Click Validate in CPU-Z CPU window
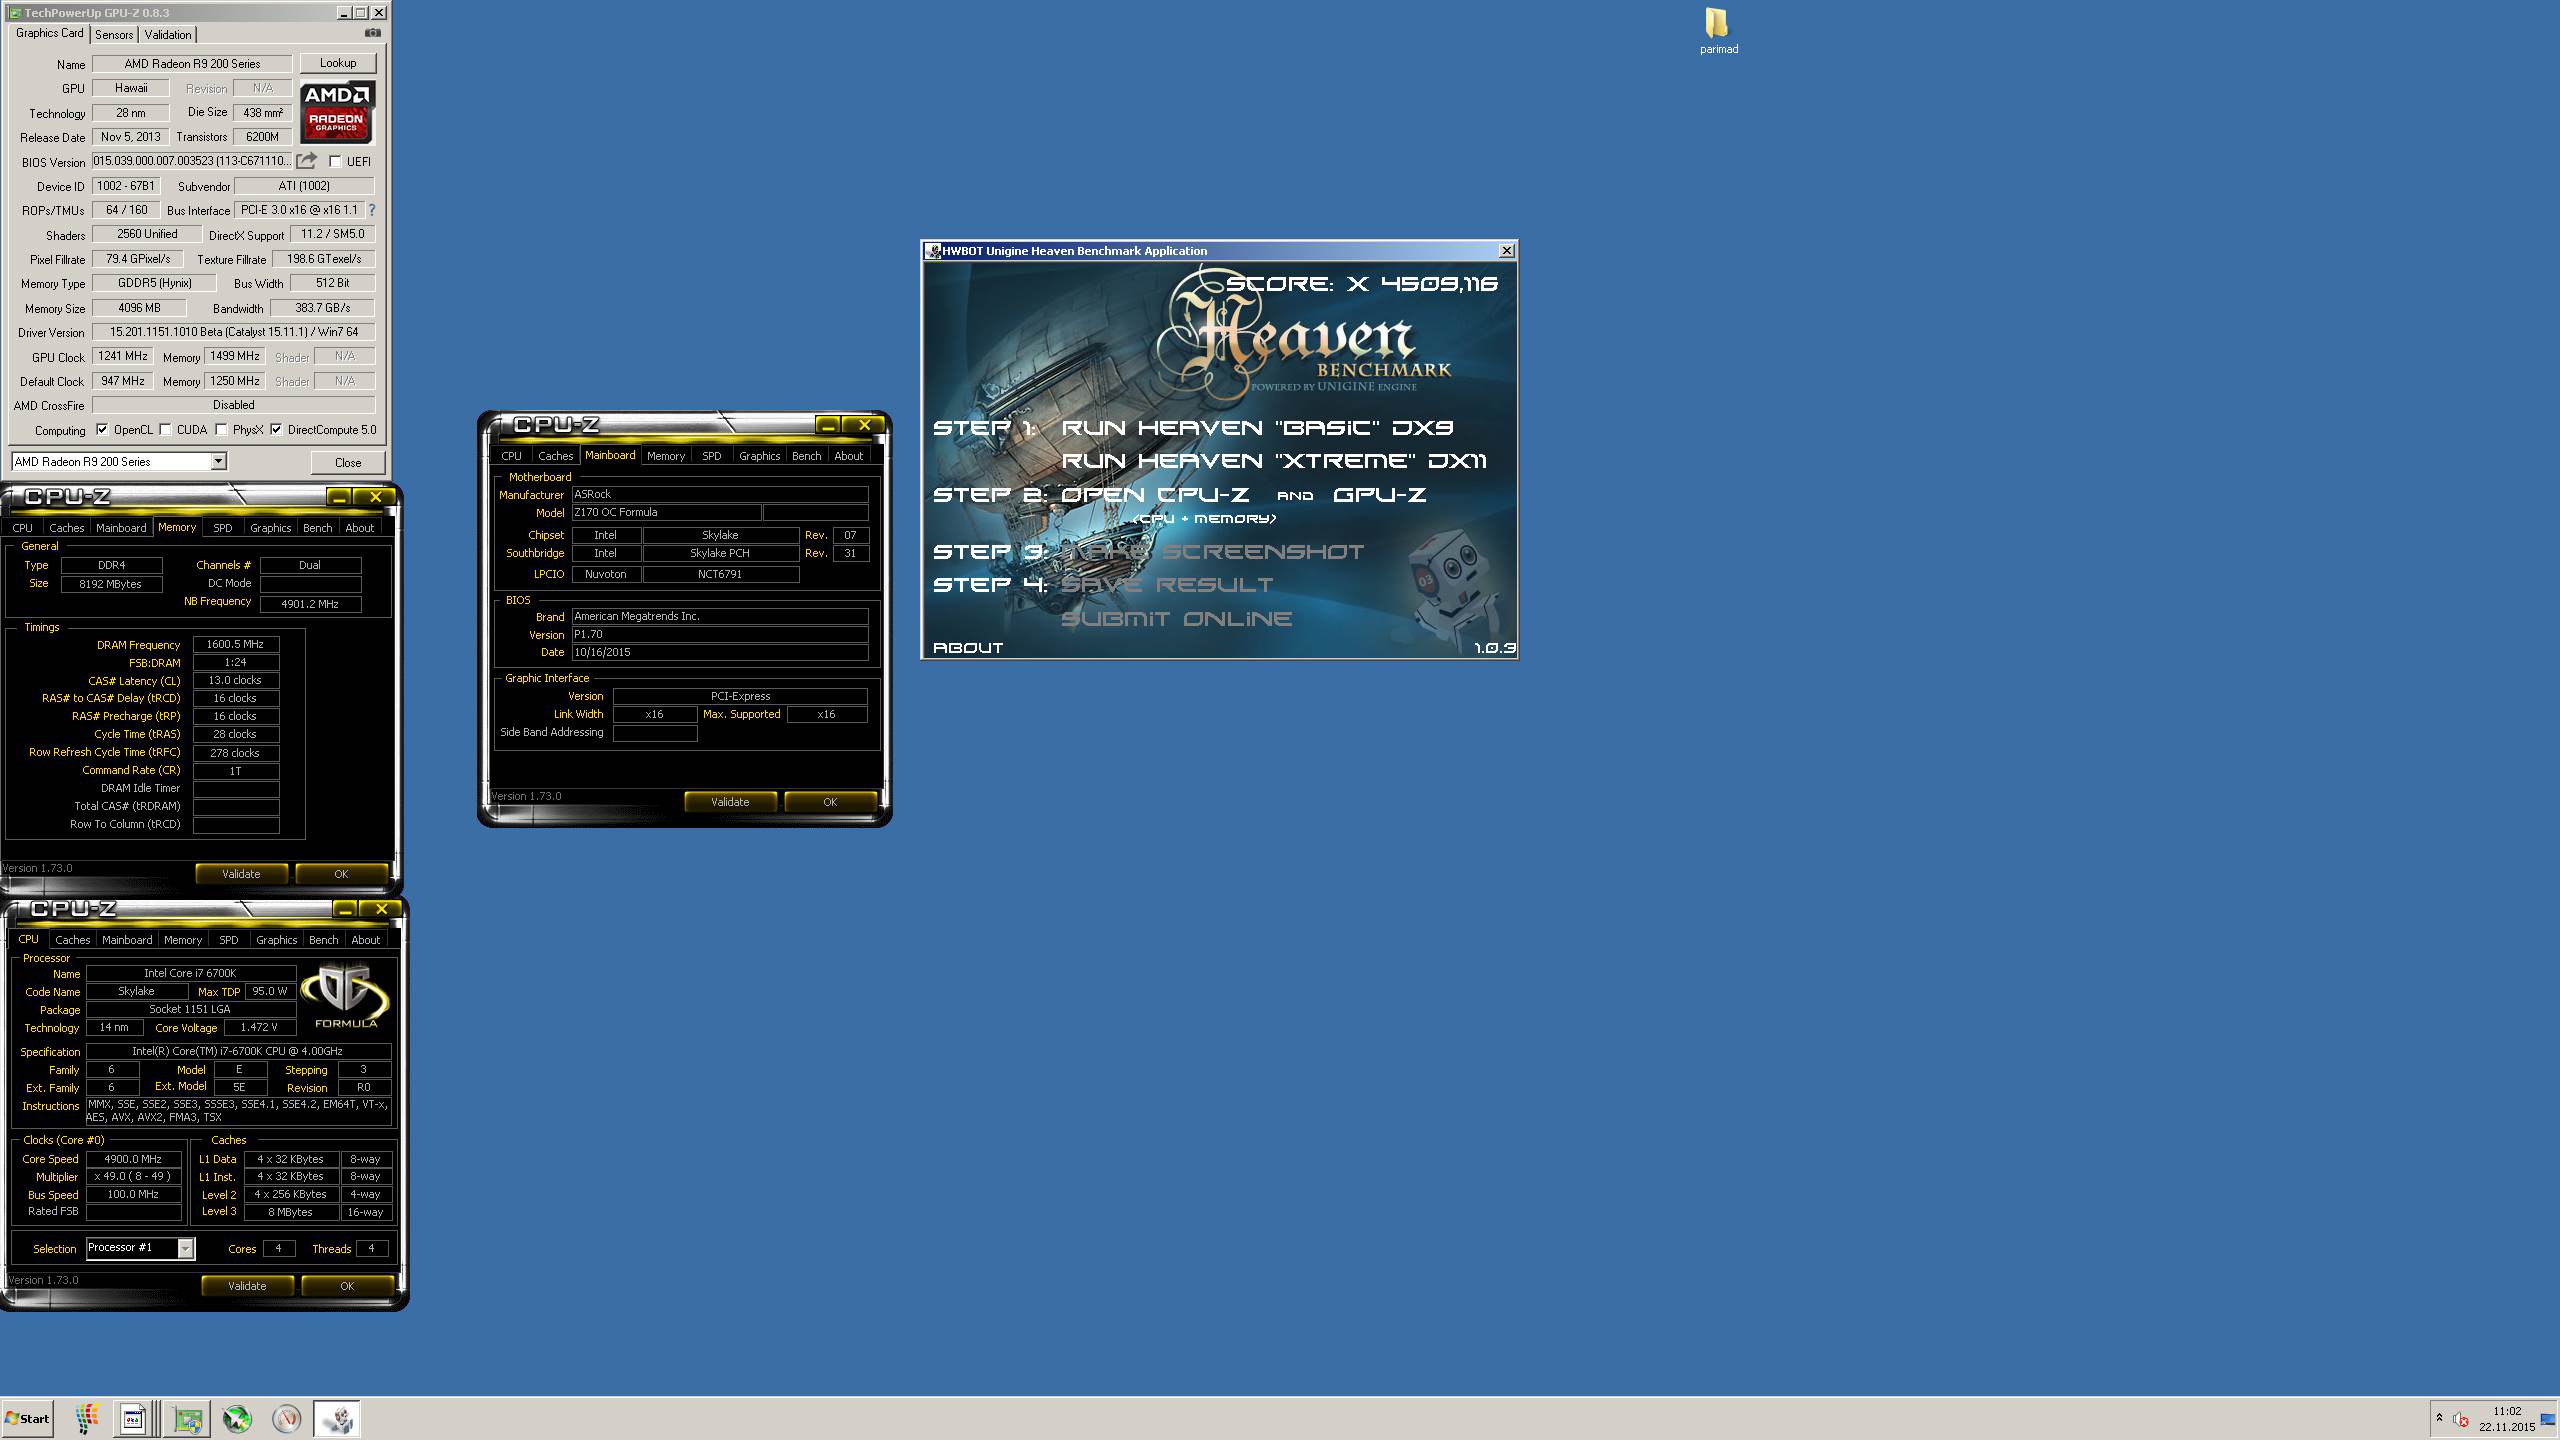This screenshot has height=1440, width=2560. (247, 1286)
